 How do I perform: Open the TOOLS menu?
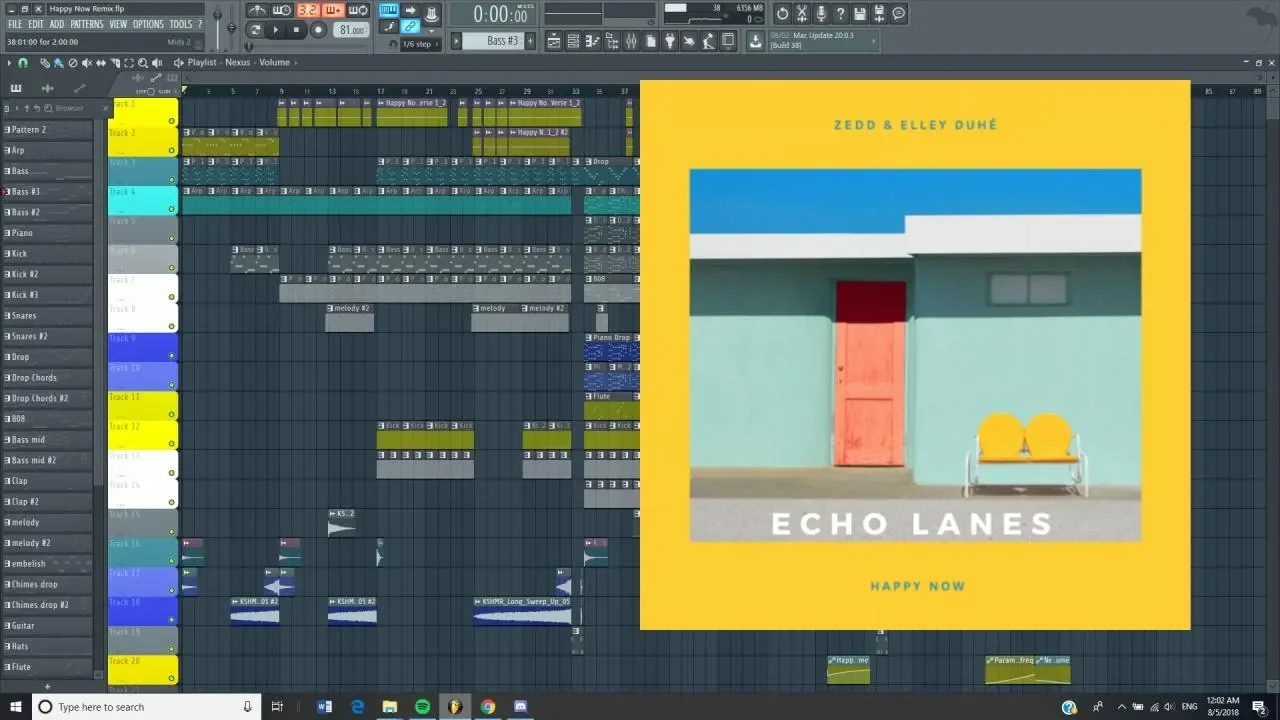[181, 24]
